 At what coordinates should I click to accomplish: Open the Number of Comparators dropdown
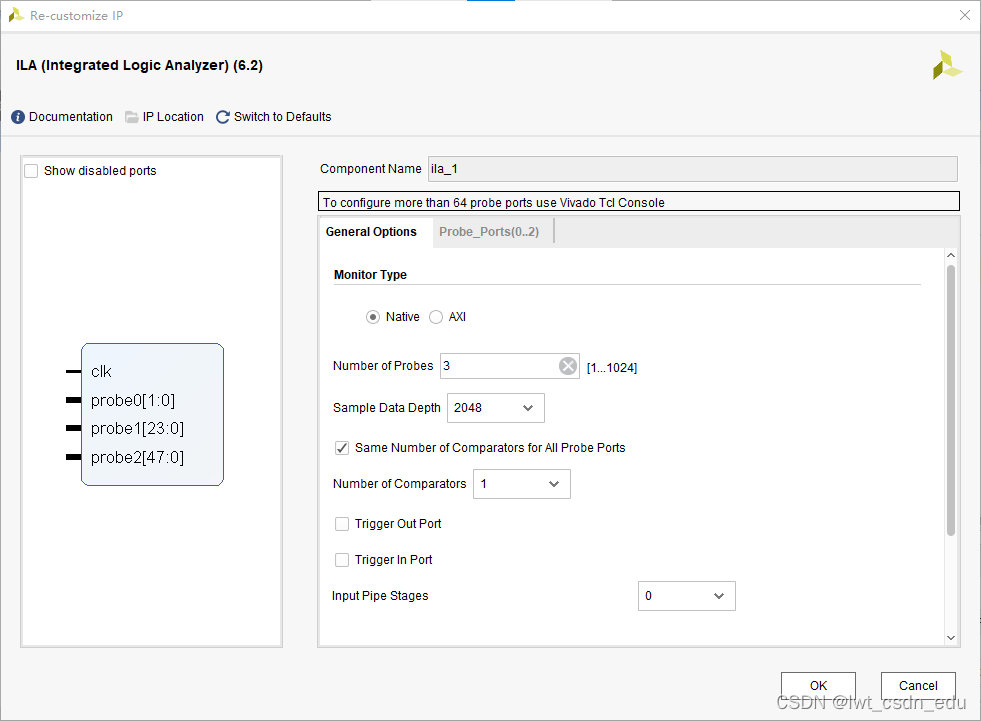(522, 484)
